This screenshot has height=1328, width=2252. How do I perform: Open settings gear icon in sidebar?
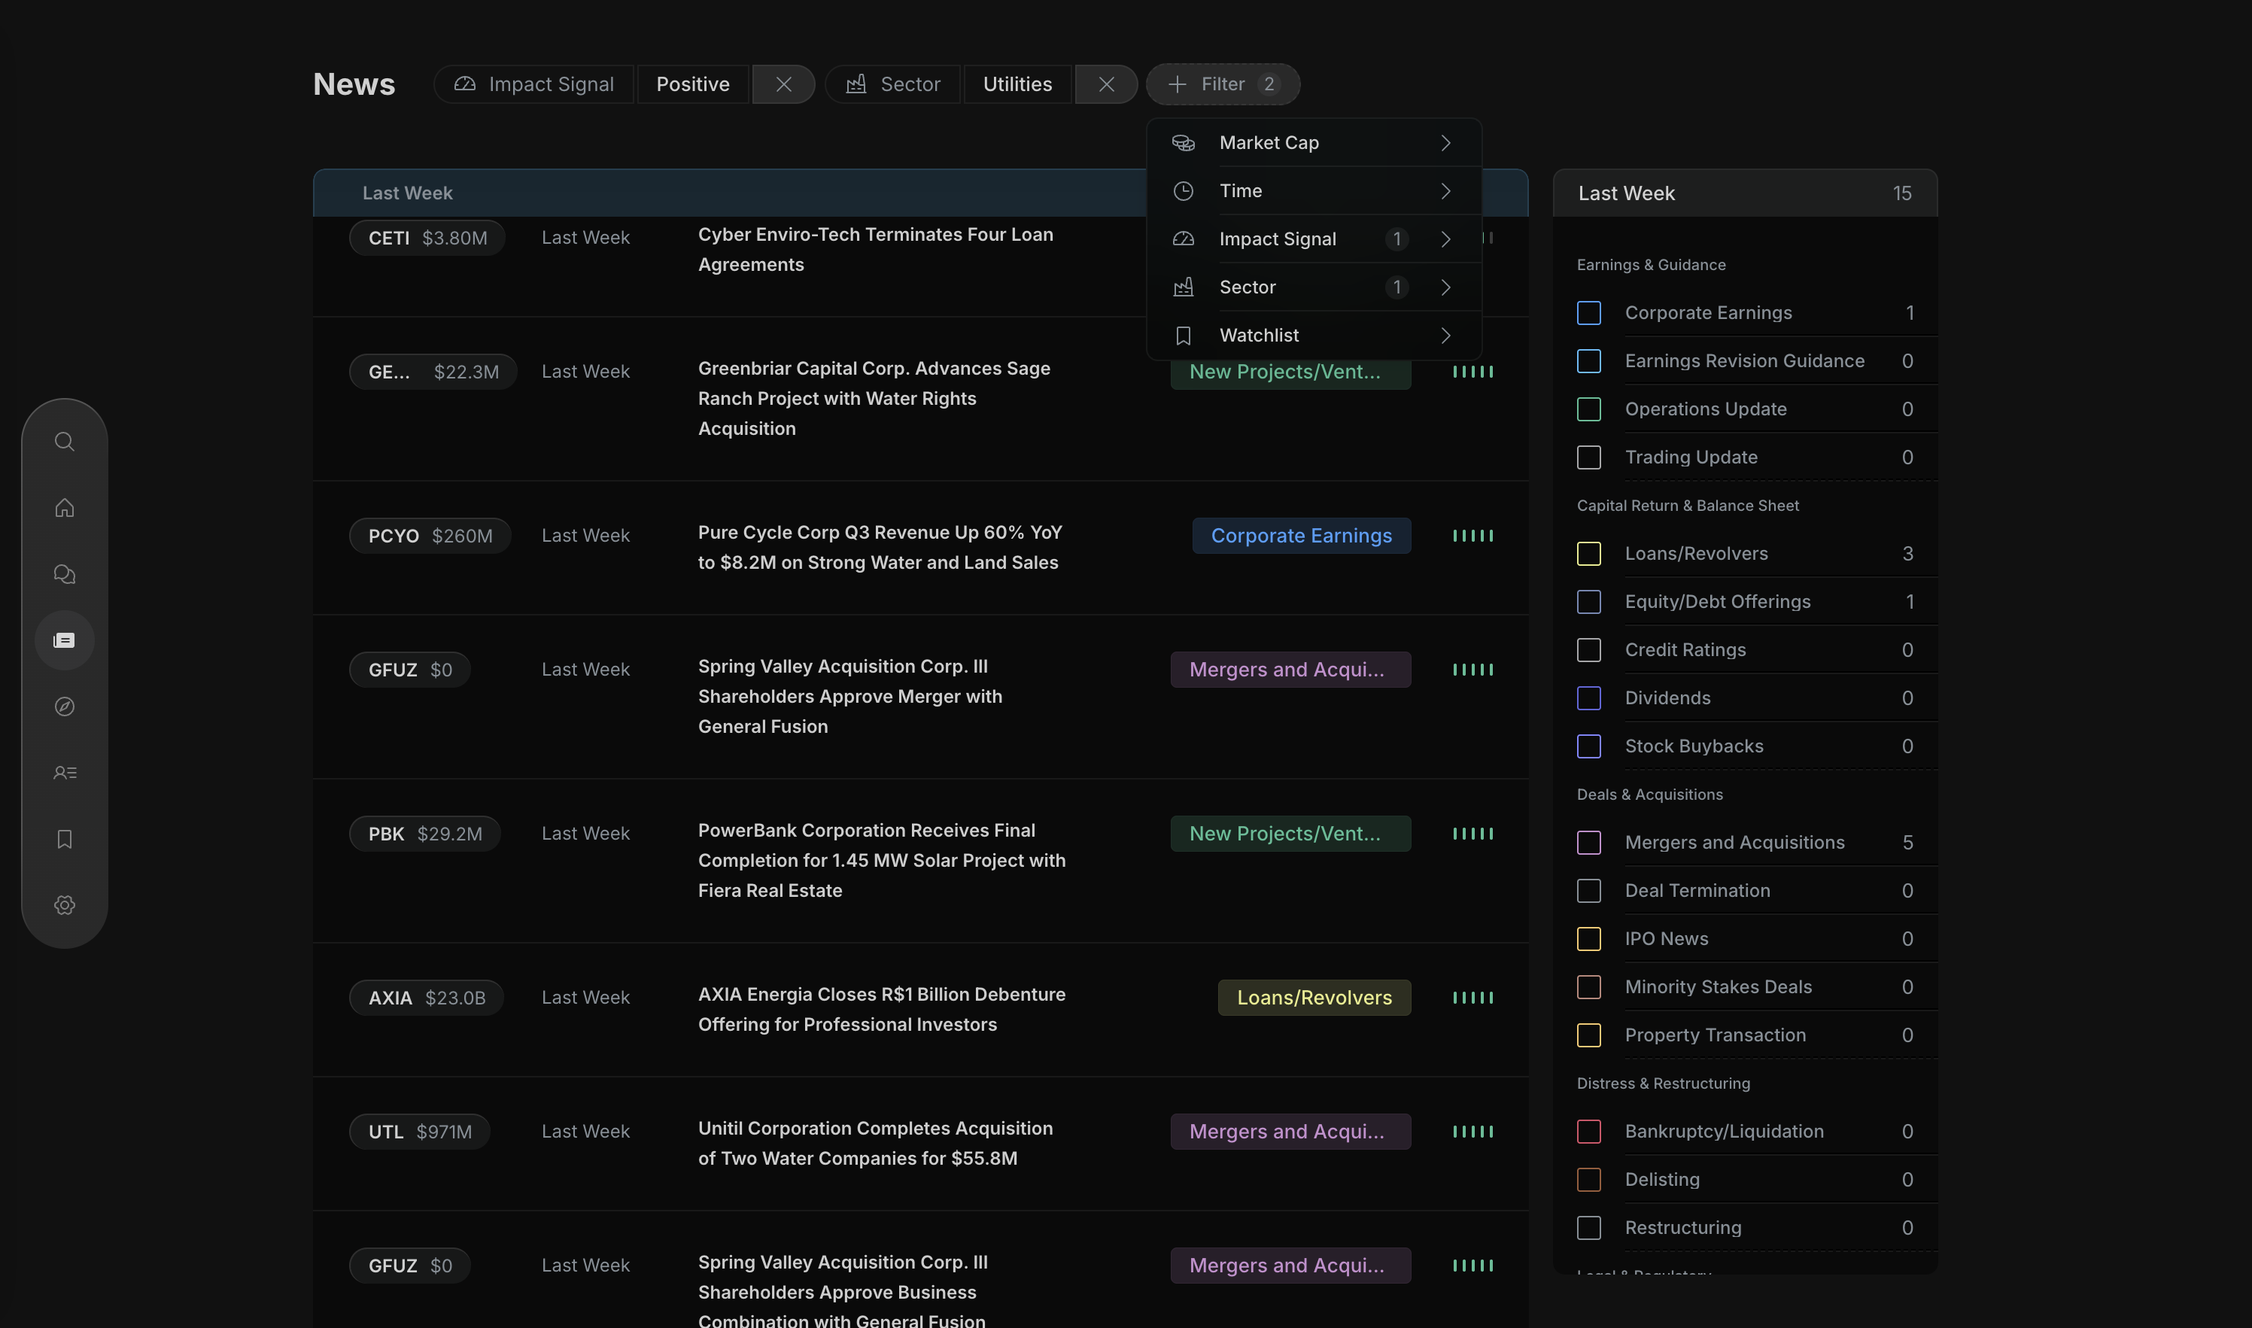click(64, 905)
